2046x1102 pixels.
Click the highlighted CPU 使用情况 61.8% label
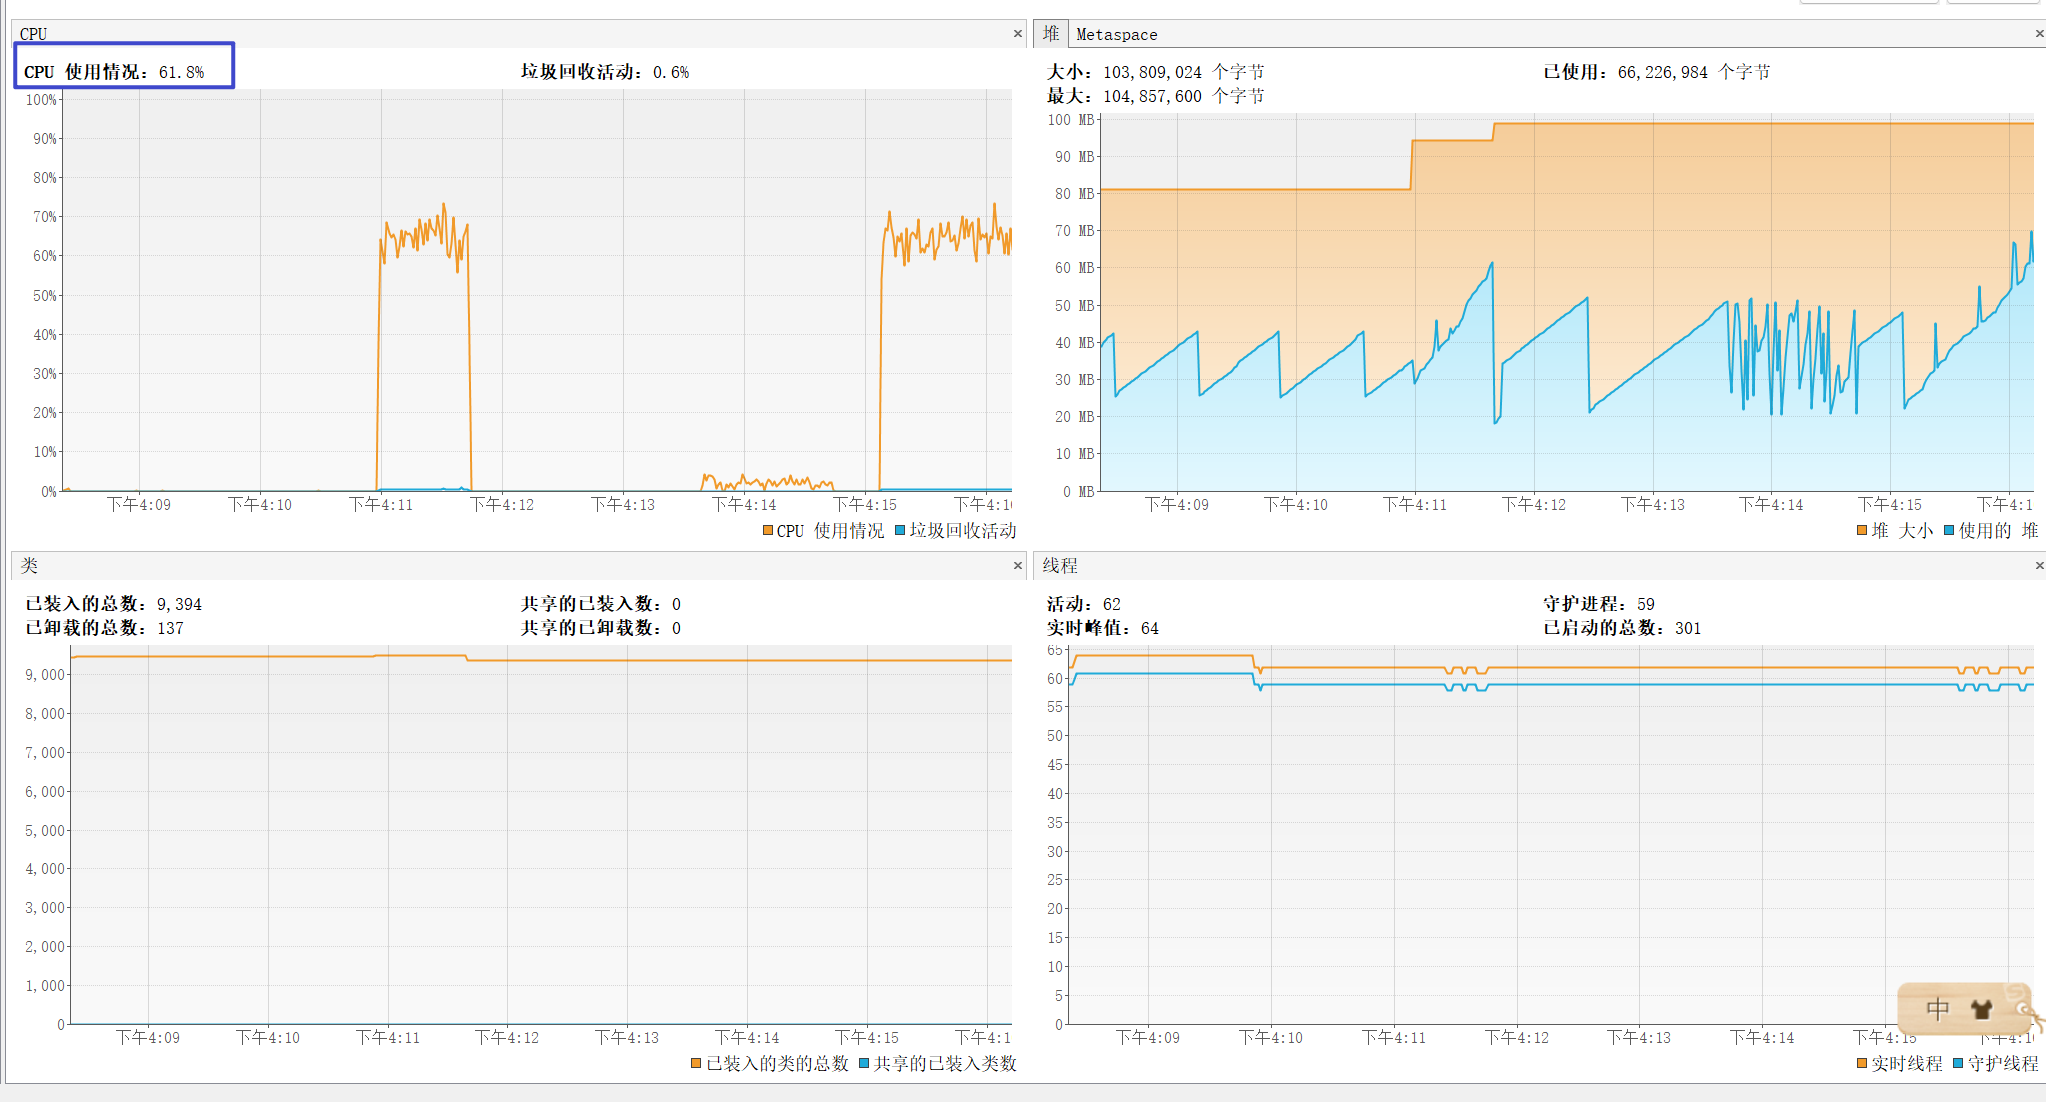[x=114, y=72]
